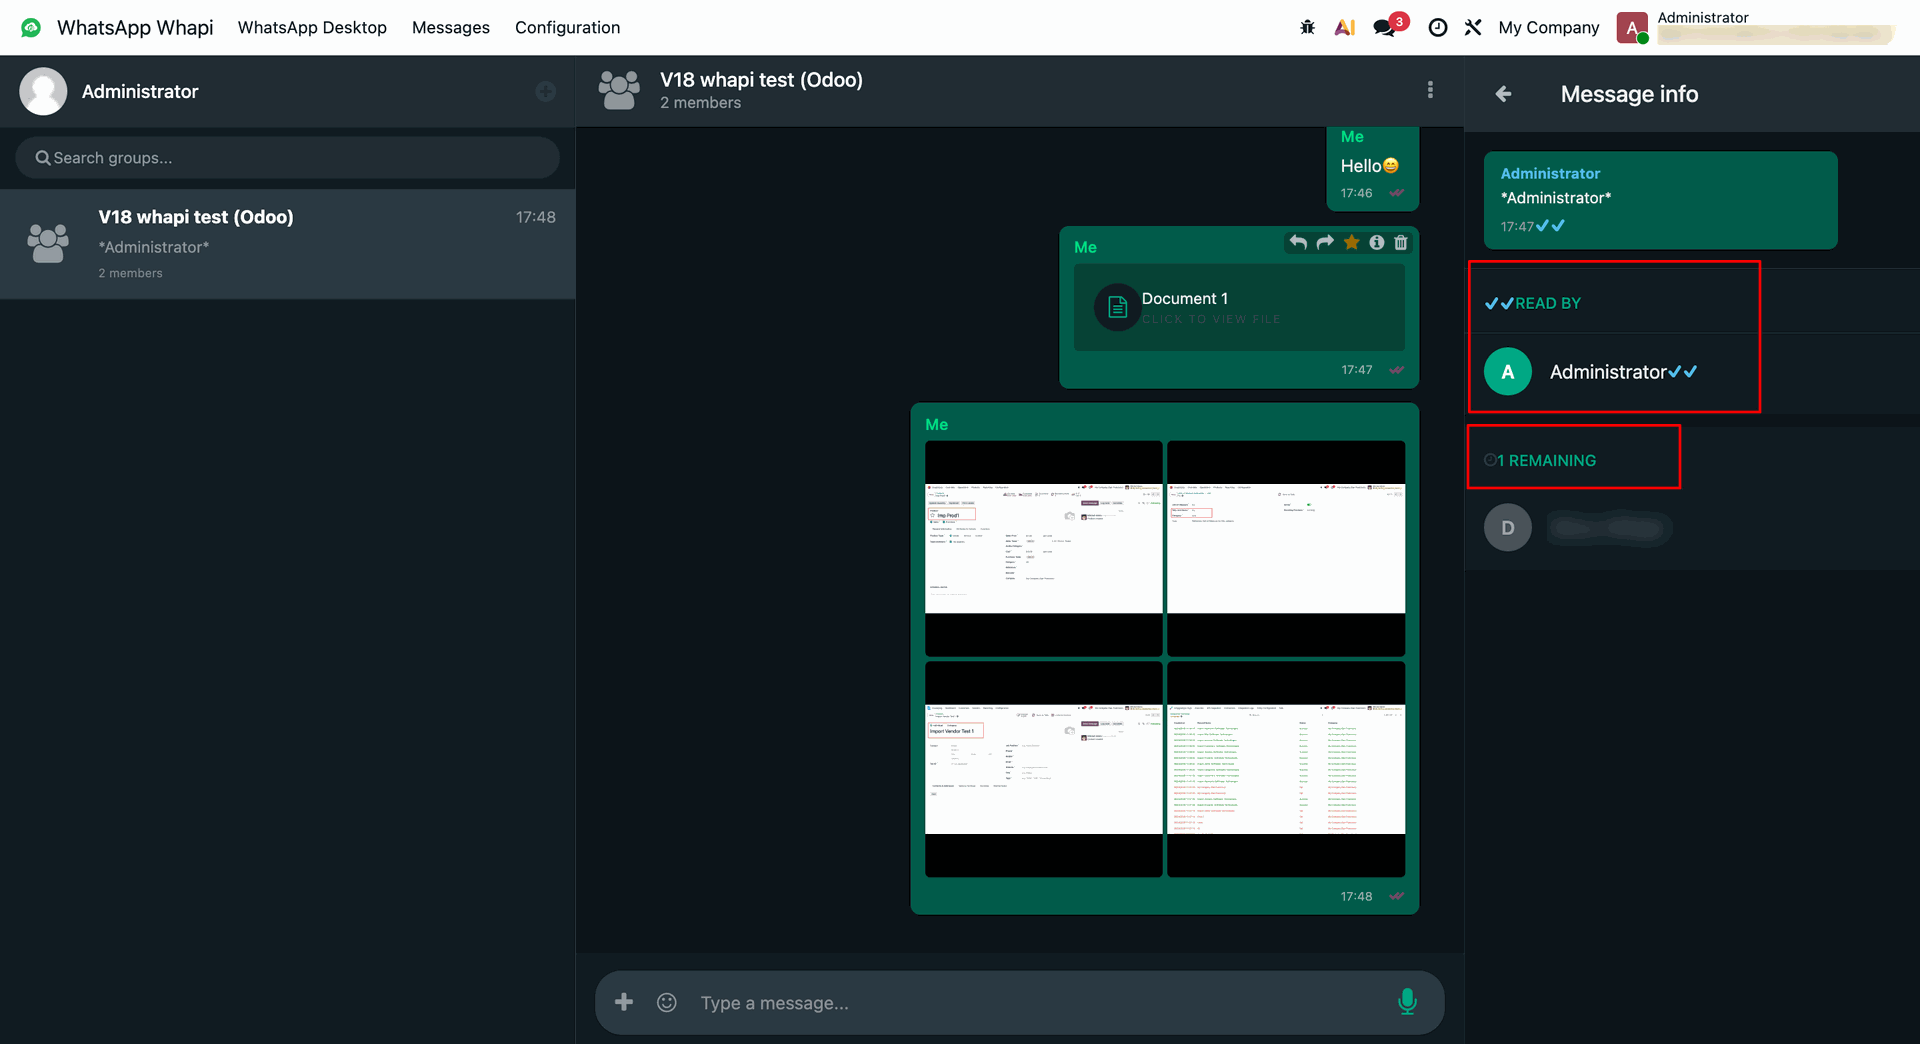The height and width of the screenshot is (1044, 1920).
Task: Click the Hello message bubble
Action: coord(1372,168)
